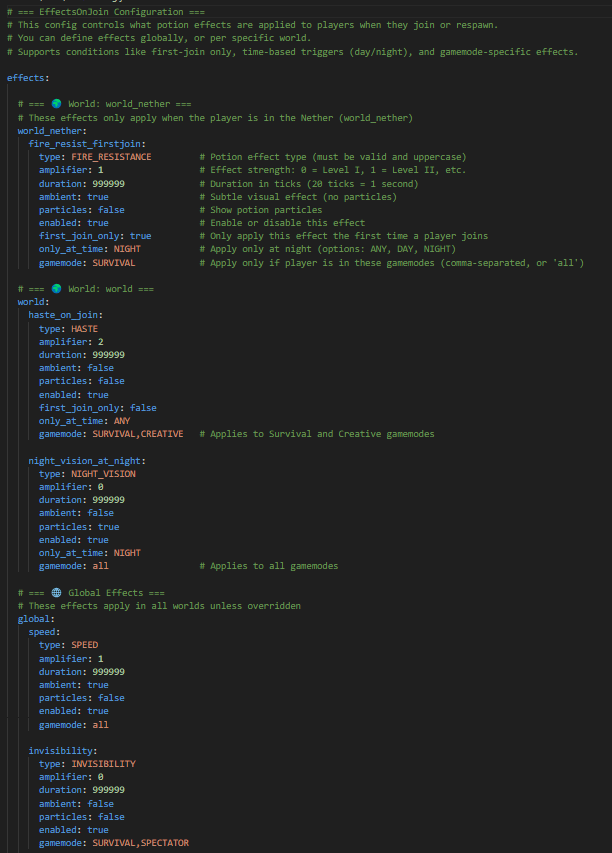Viewport: 612px width, 853px height.
Task: Click the "EffectsOnJoin Configuration" header comment
Action: point(106,11)
